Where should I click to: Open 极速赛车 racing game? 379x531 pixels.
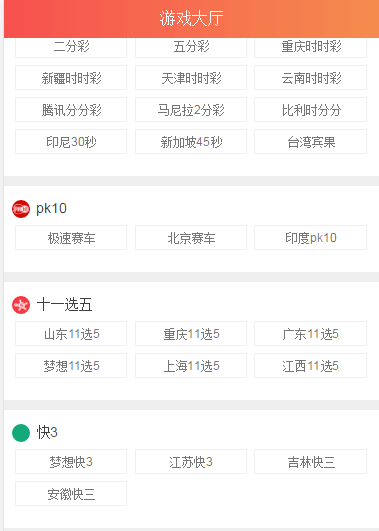(71, 238)
